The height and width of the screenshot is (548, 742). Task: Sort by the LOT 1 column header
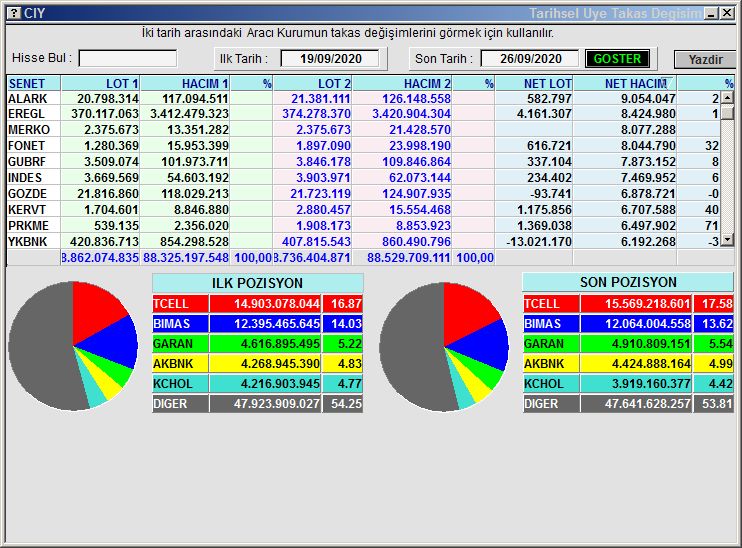pyautogui.click(x=100, y=83)
